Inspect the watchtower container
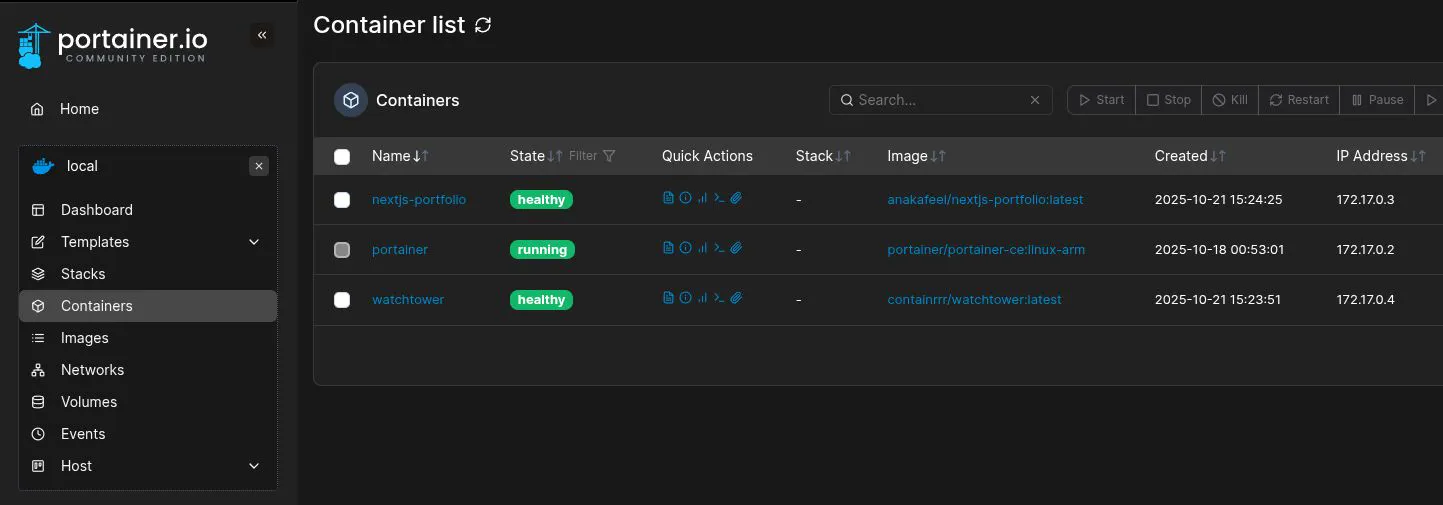Viewport: 1443px width, 505px height. (x=685, y=298)
